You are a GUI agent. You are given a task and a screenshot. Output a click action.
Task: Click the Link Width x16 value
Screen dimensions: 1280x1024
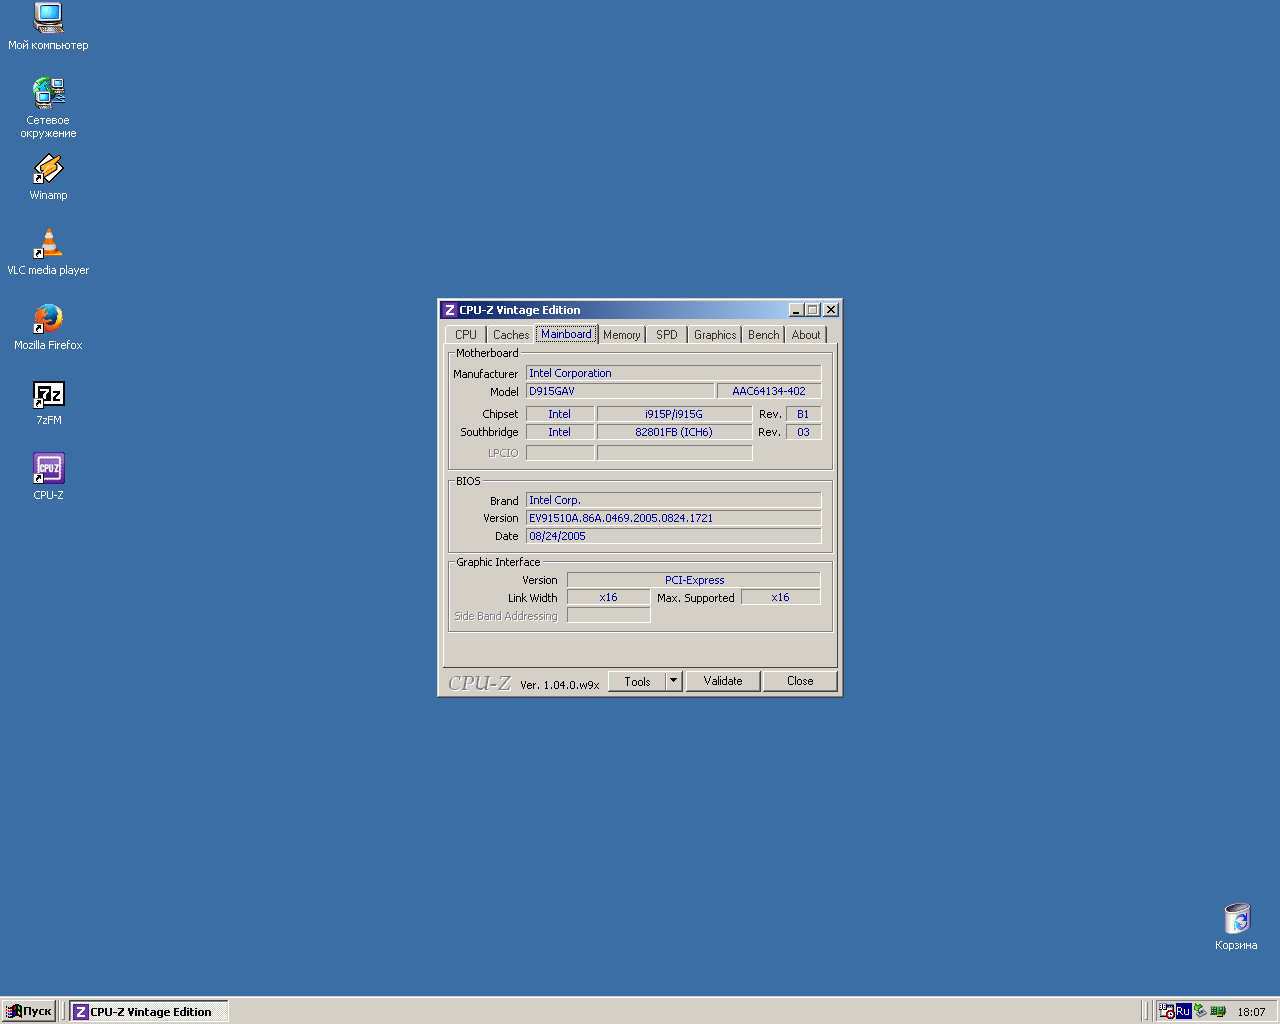coord(608,597)
